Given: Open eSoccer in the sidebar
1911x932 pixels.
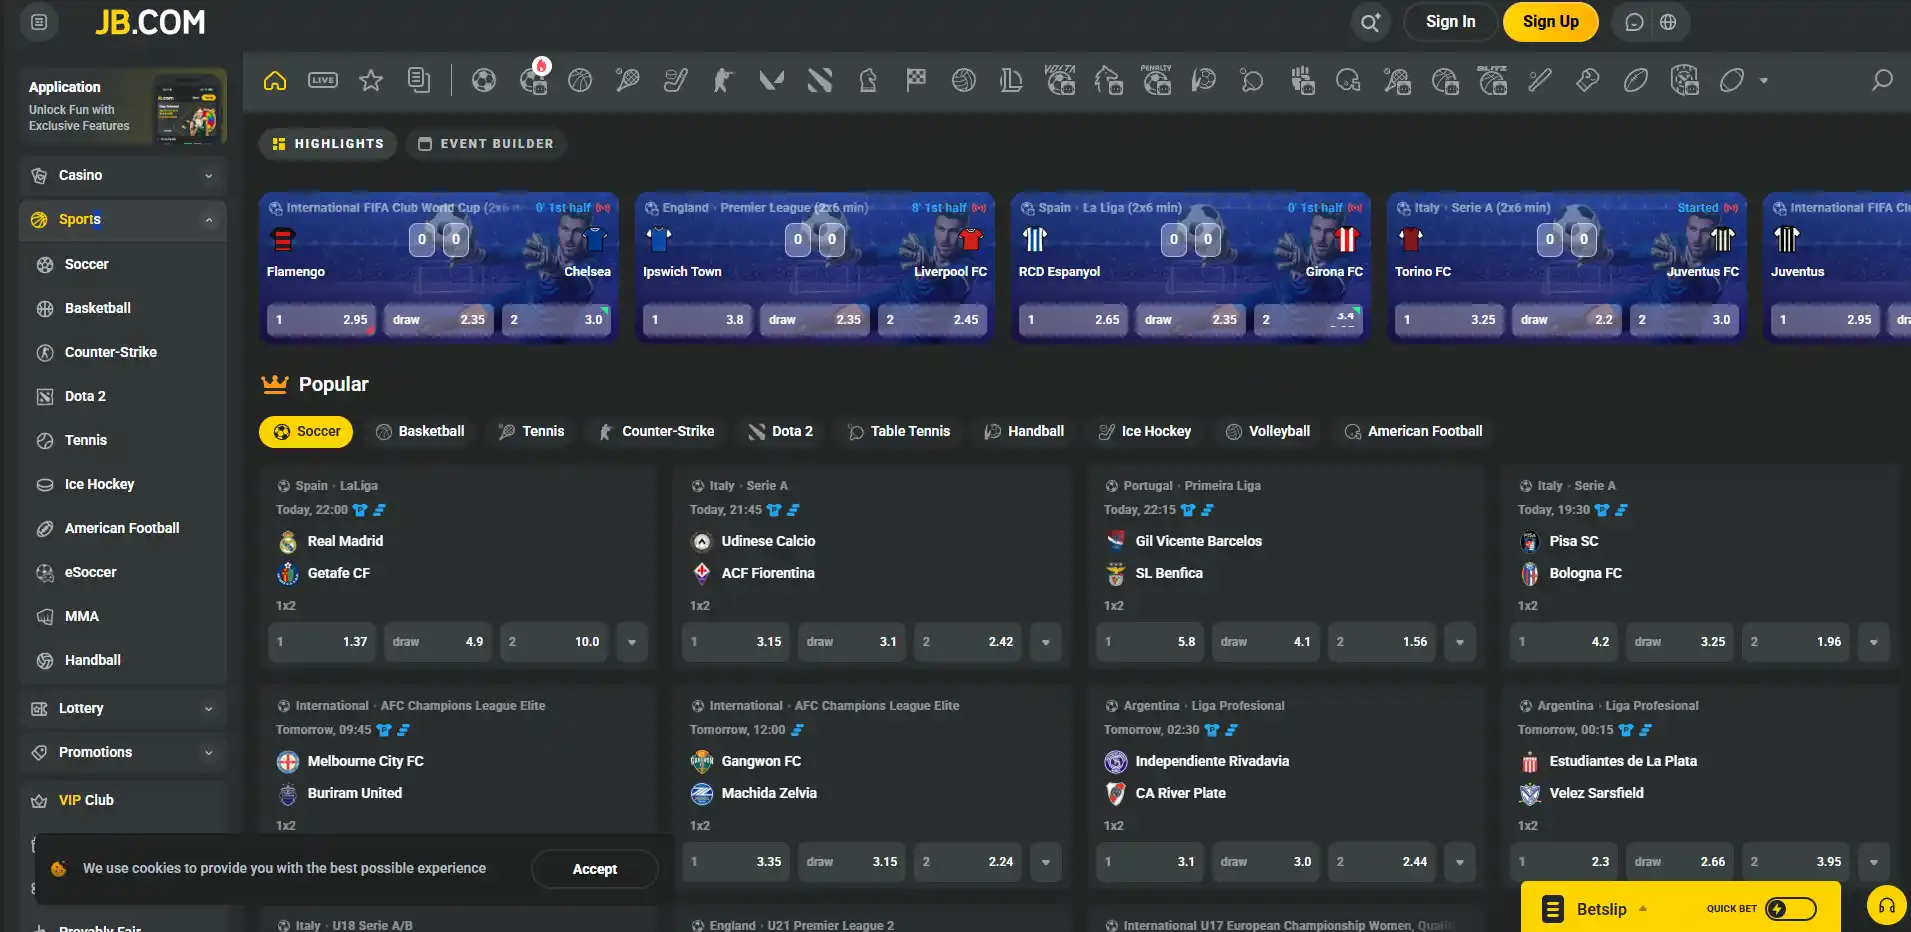Looking at the screenshot, I should [123, 572].
